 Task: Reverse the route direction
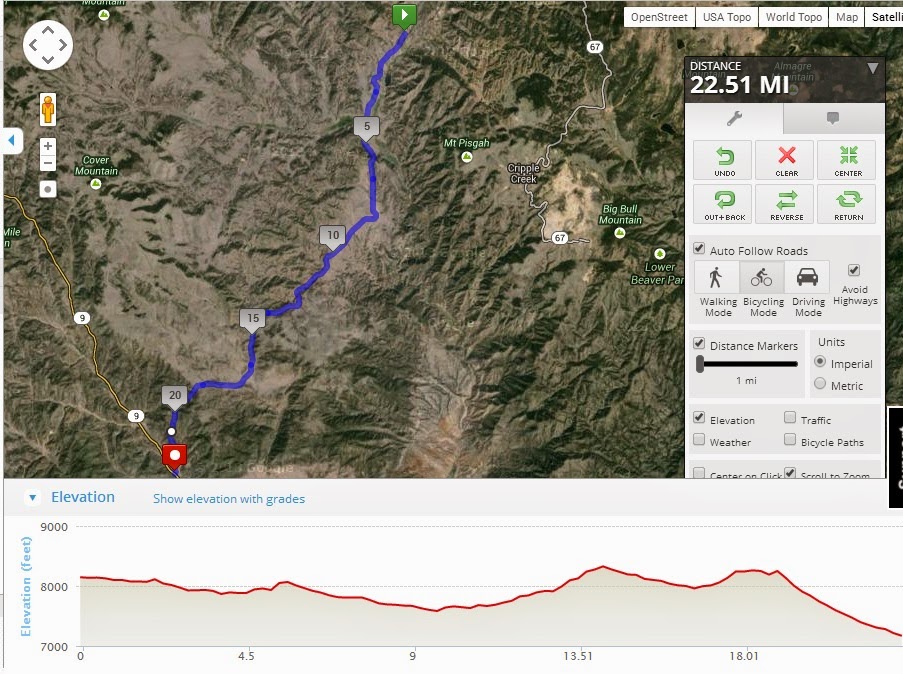pos(786,204)
